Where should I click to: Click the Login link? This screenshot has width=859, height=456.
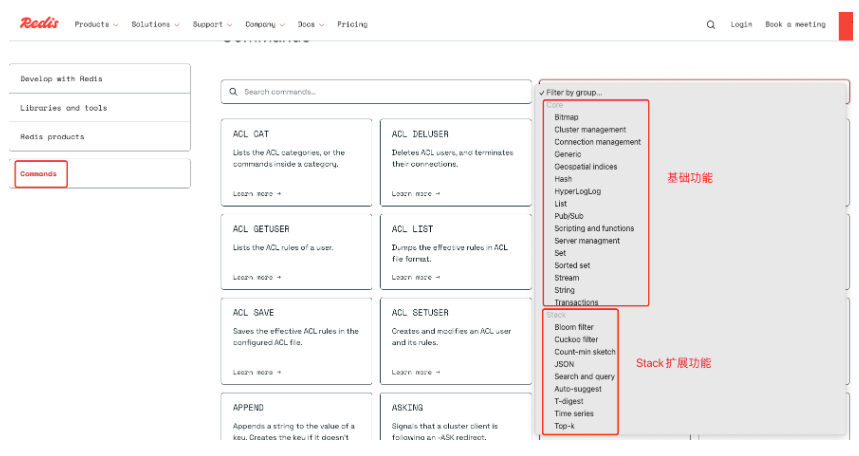tap(741, 24)
